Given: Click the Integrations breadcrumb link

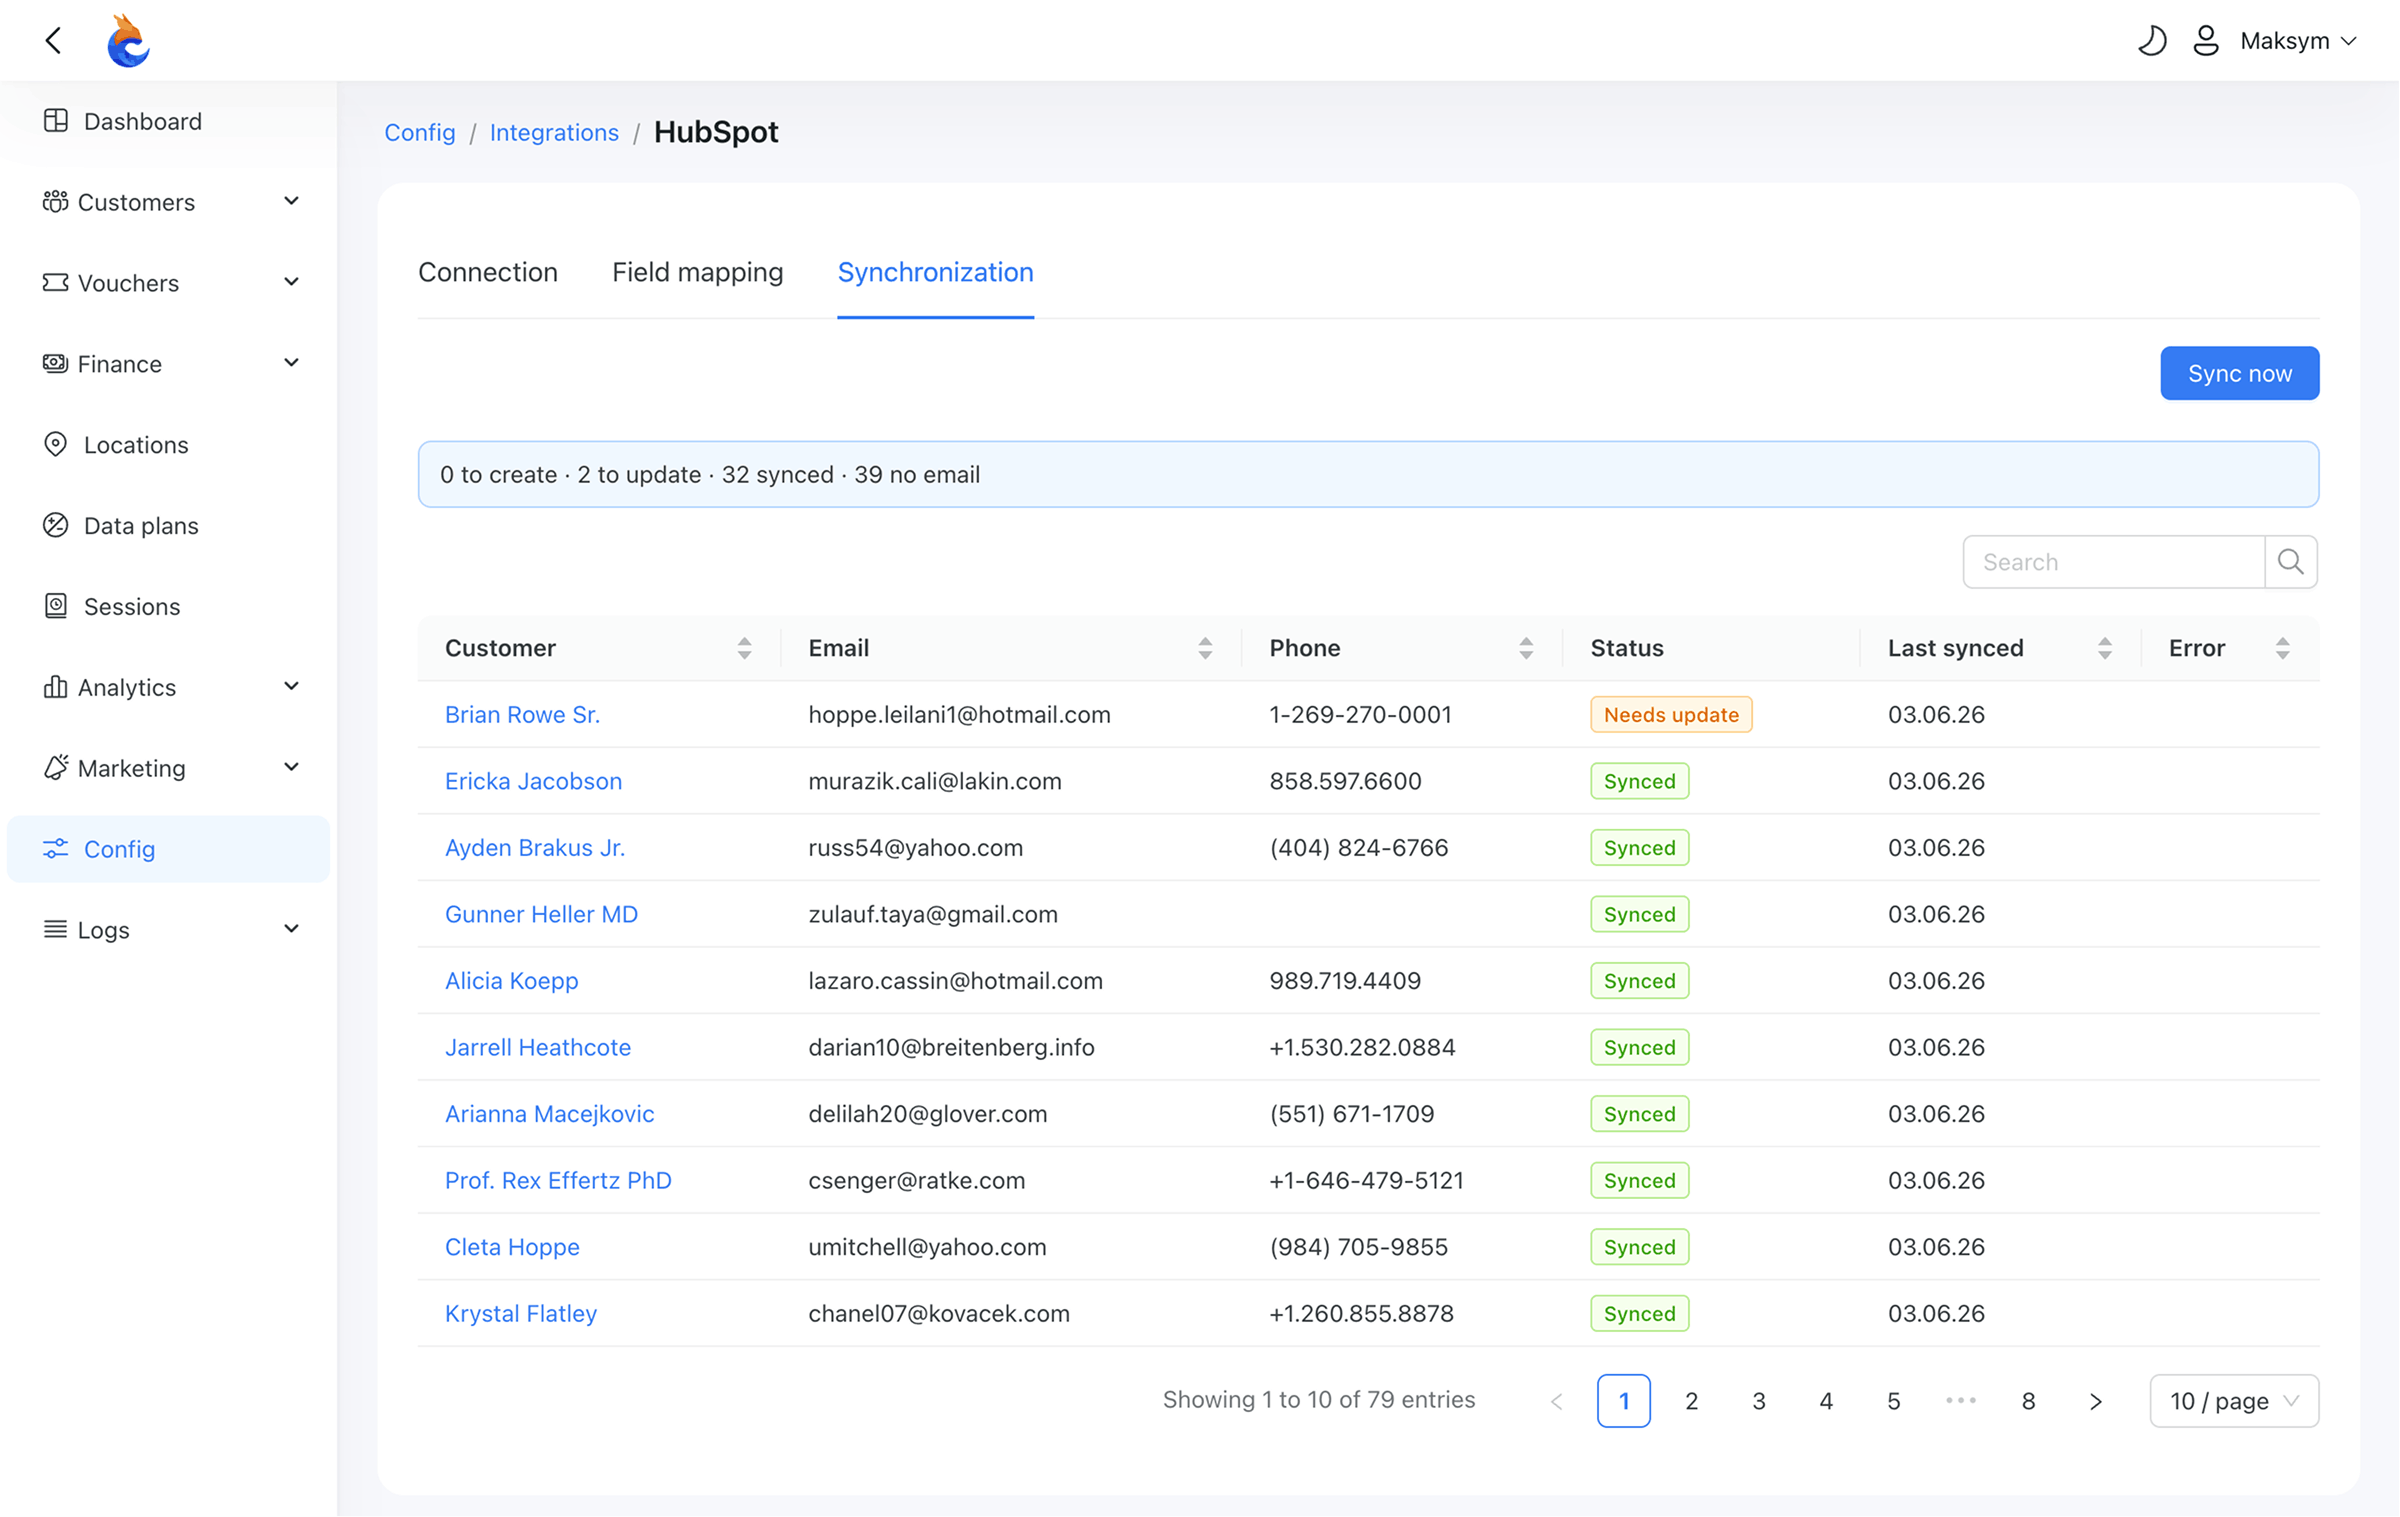Looking at the screenshot, I should pos(554,133).
